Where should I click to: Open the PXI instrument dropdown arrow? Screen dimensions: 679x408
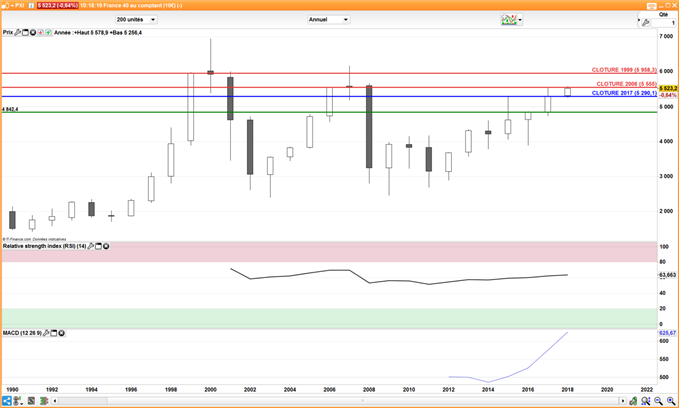[12, 6]
